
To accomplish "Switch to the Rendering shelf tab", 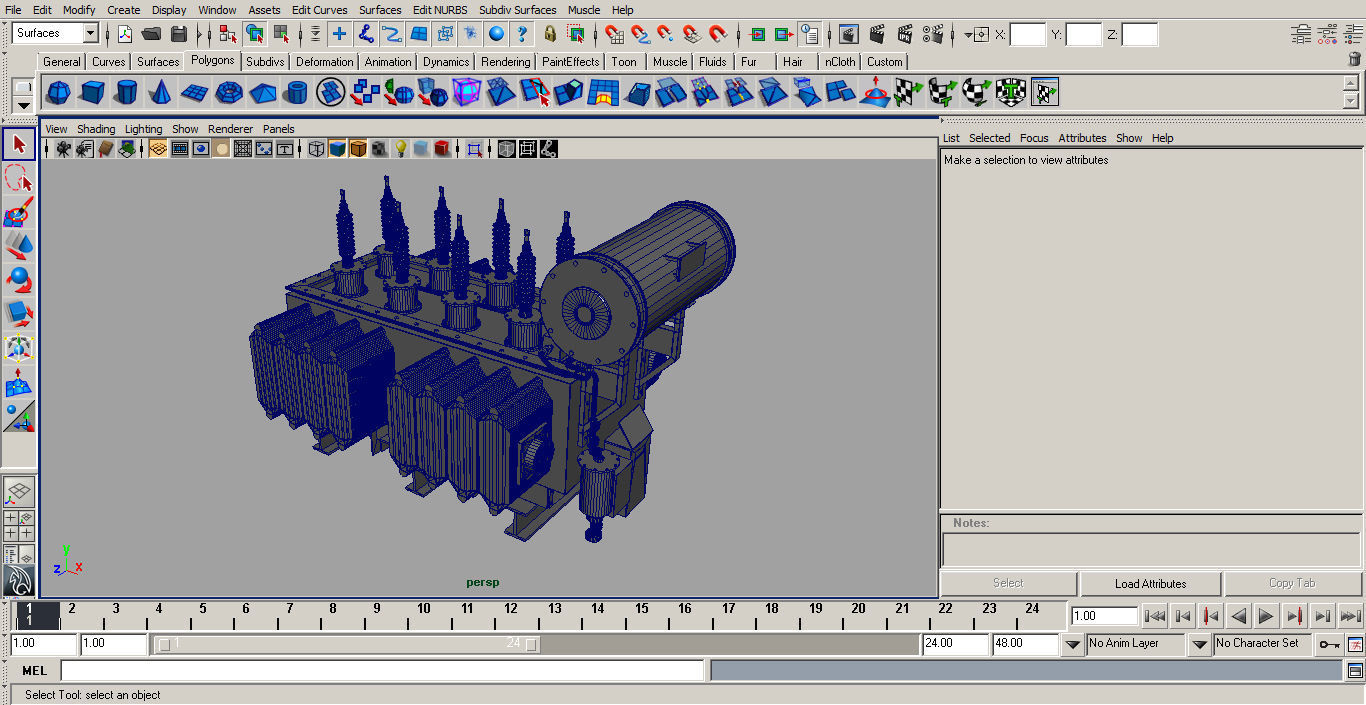I will [x=506, y=61].
